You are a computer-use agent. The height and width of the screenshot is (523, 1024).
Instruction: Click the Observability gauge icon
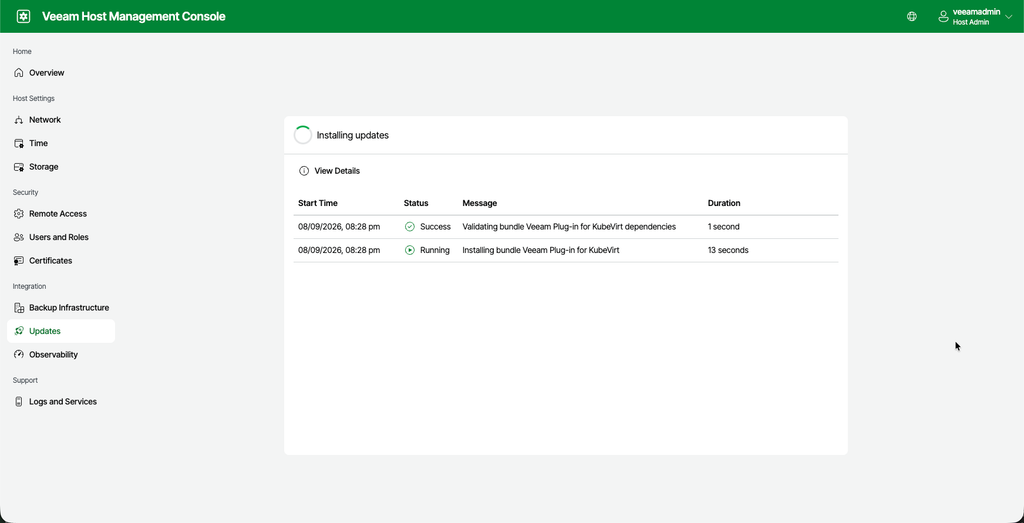(x=19, y=355)
